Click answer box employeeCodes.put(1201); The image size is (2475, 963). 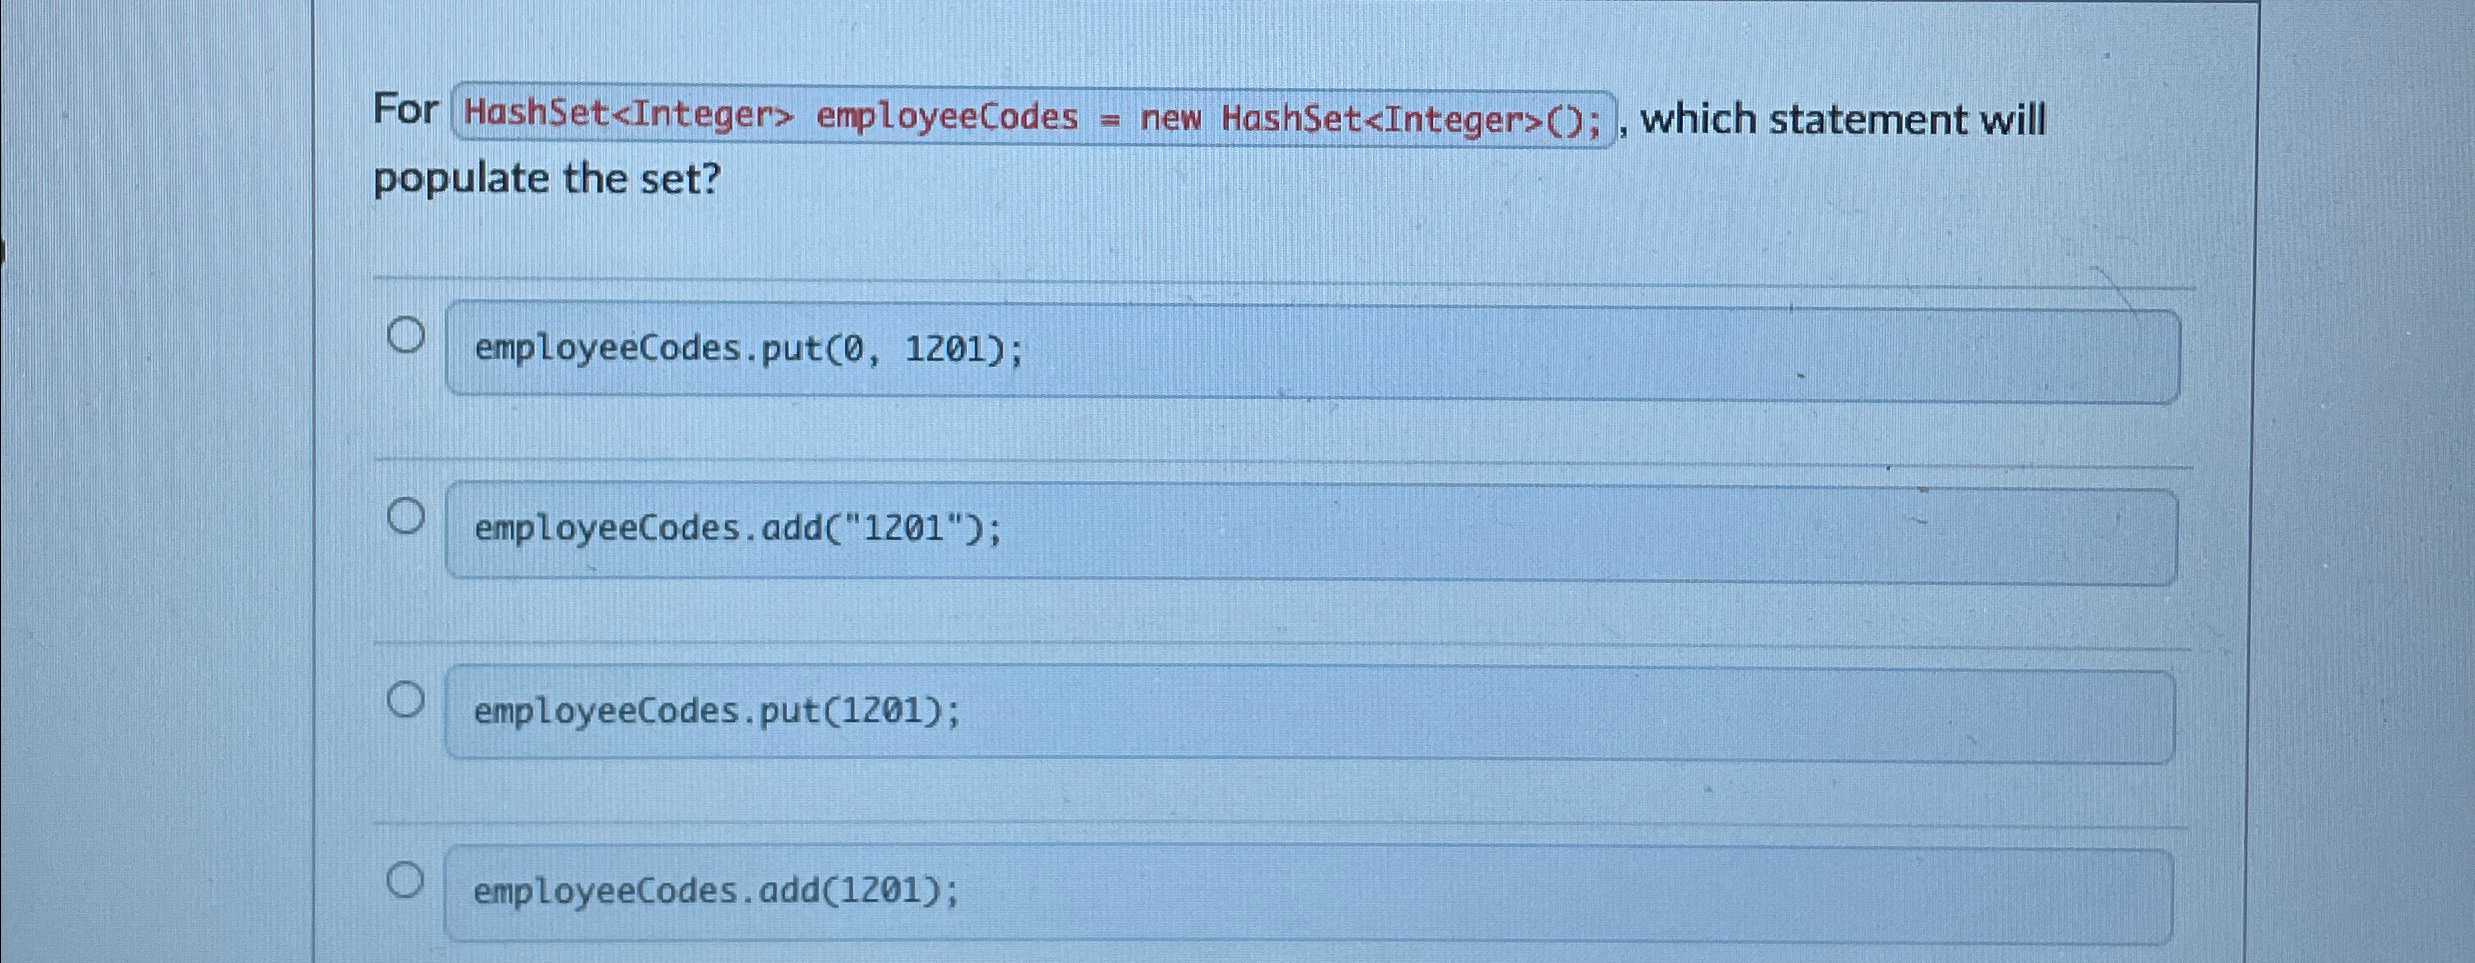tap(1309, 714)
